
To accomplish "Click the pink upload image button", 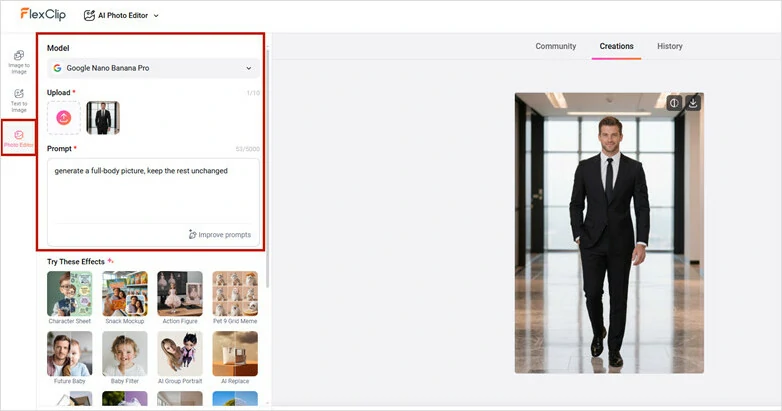I will point(64,118).
